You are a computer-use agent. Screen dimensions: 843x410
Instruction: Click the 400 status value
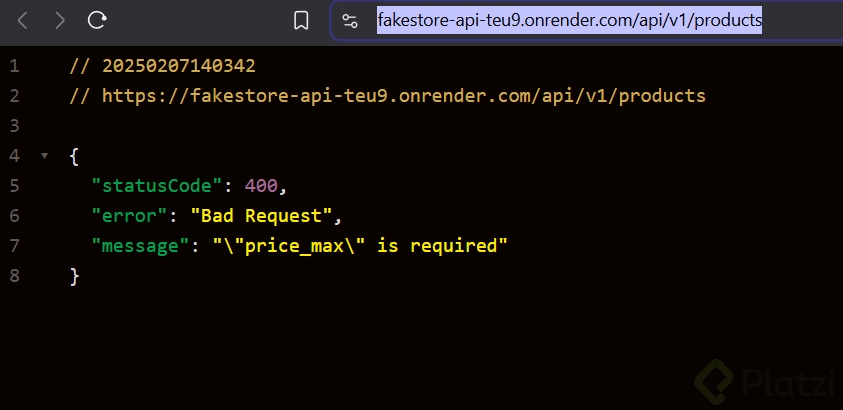coord(266,186)
